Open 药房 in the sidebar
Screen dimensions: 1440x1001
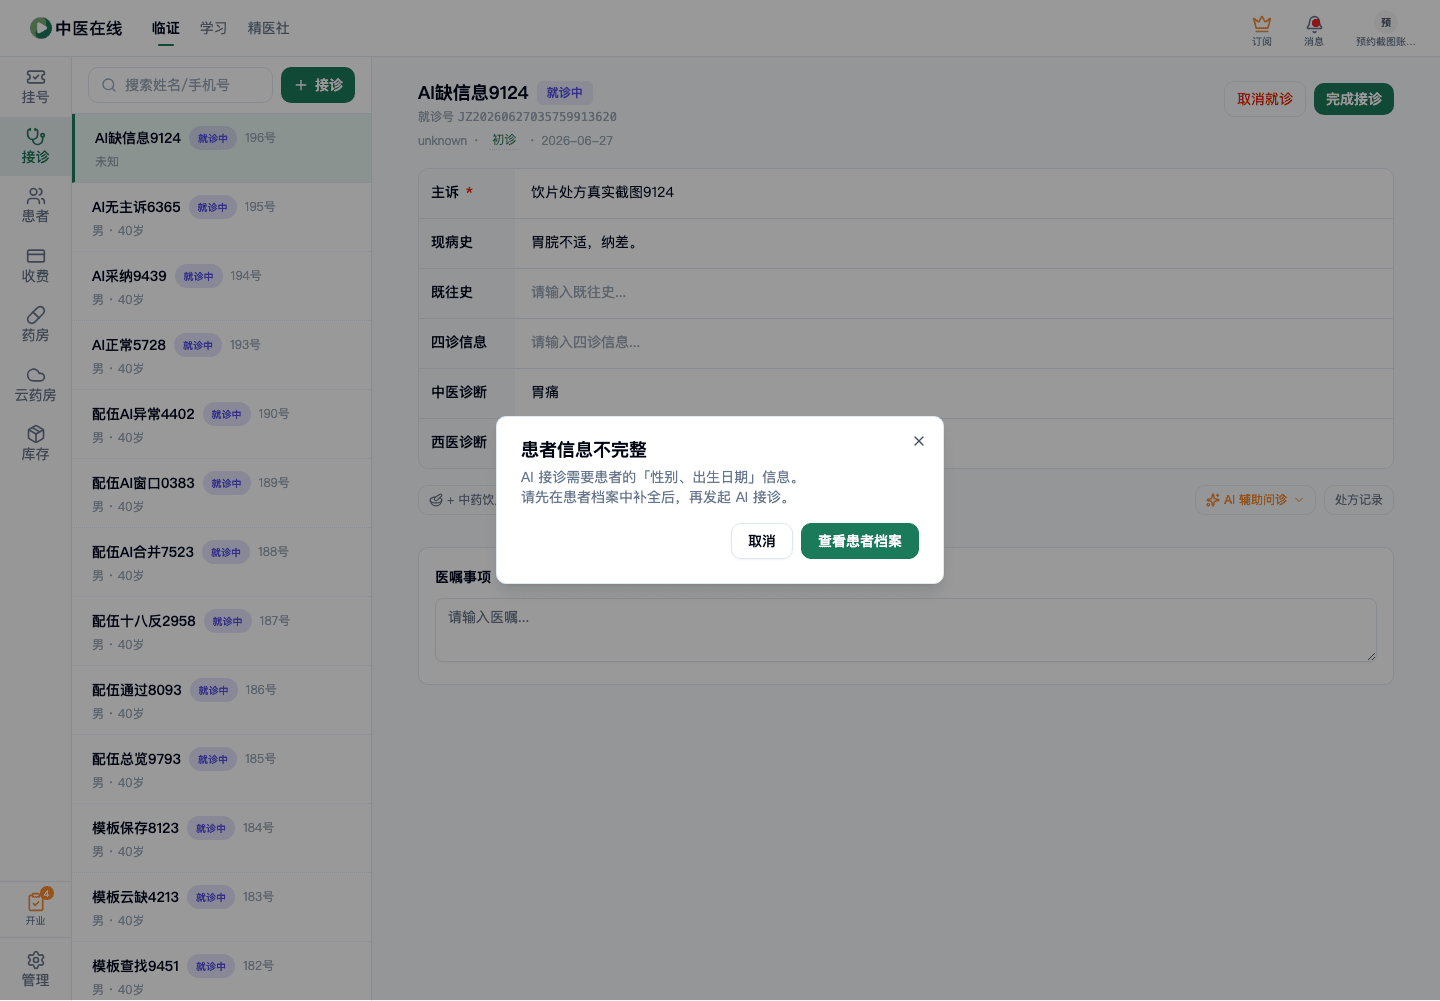(x=36, y=325)
